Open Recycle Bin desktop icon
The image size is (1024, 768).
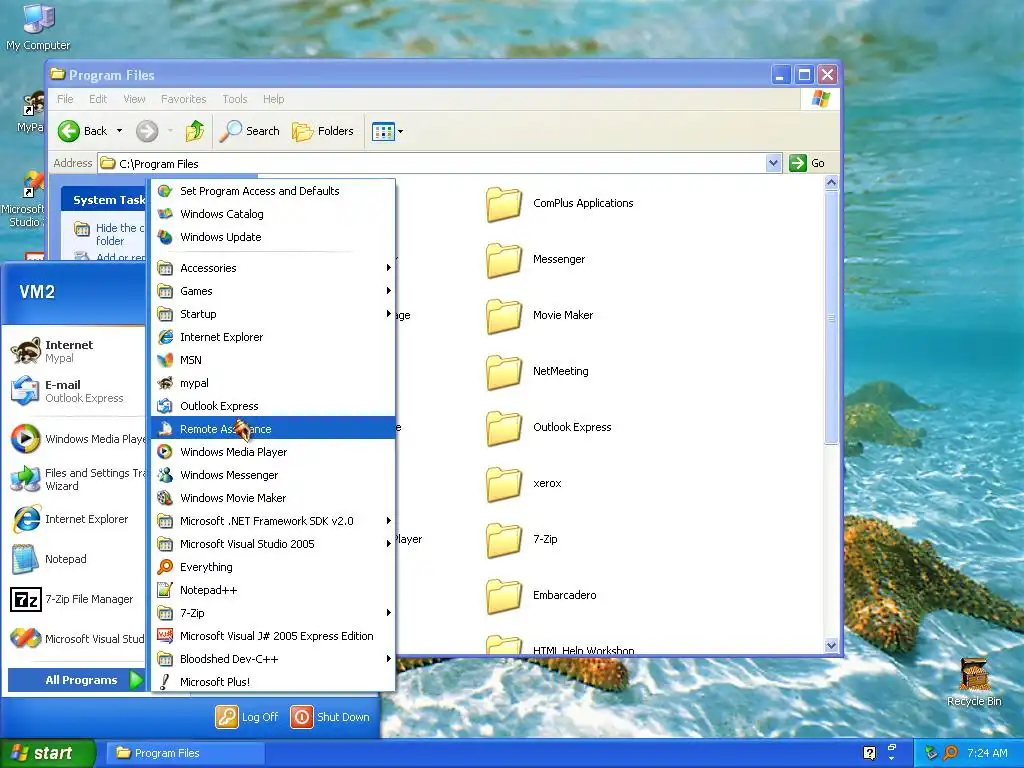(x=974, y=682)
